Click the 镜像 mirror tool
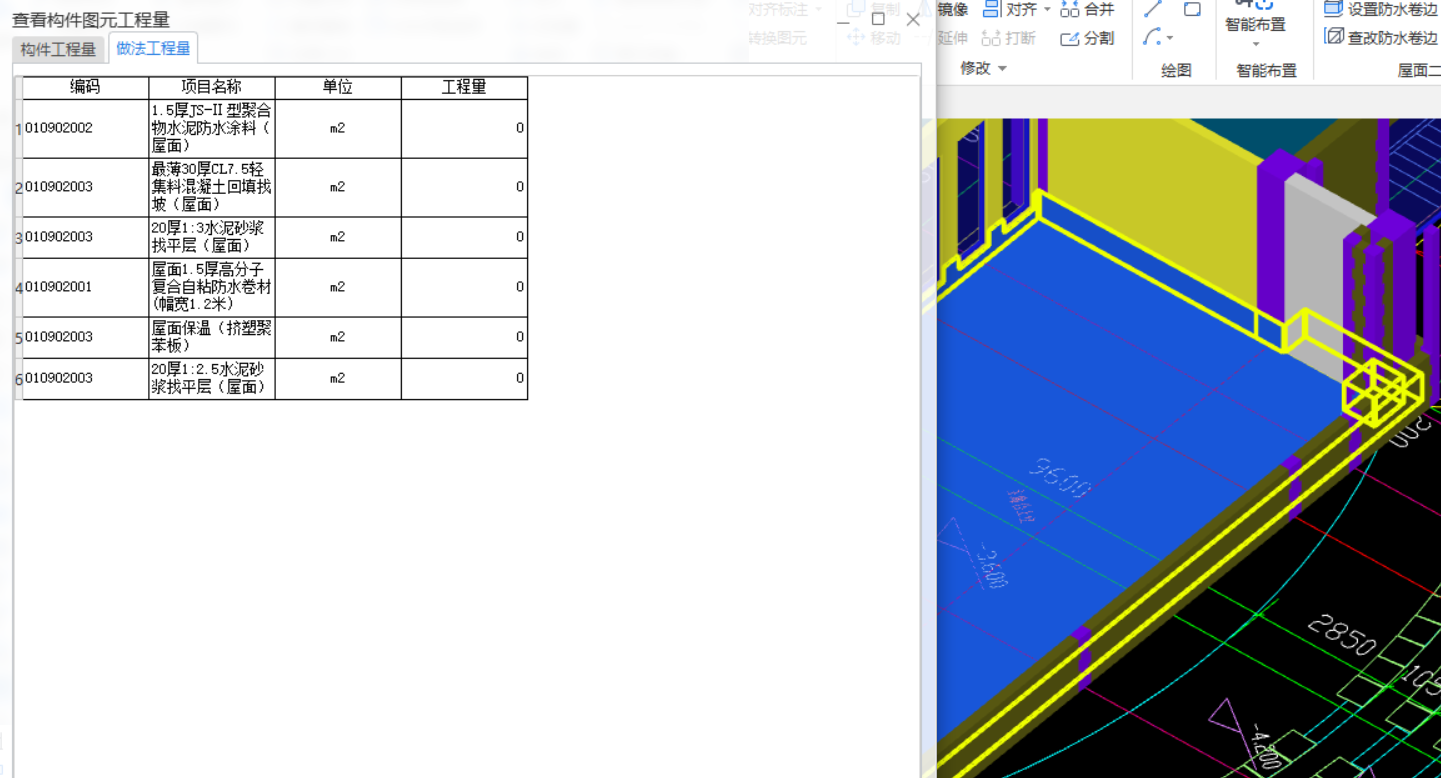 pos(953,9)
